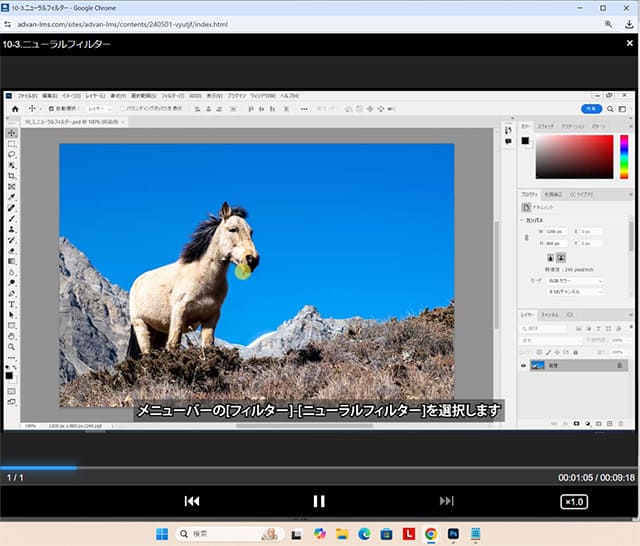Open Photoshop from Windows taskbar
Screen dimensions: 640x546
(453, 534)
